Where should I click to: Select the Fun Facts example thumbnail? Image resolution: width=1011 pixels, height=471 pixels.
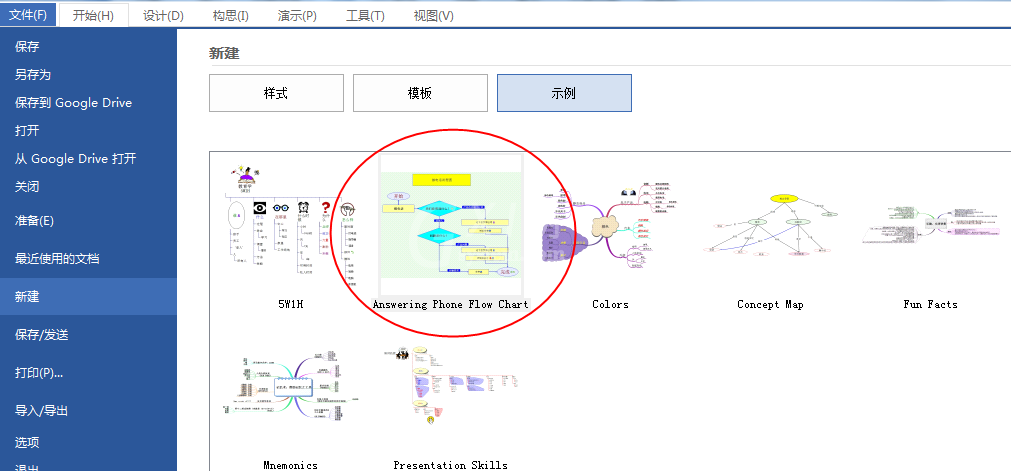point(930,226)
